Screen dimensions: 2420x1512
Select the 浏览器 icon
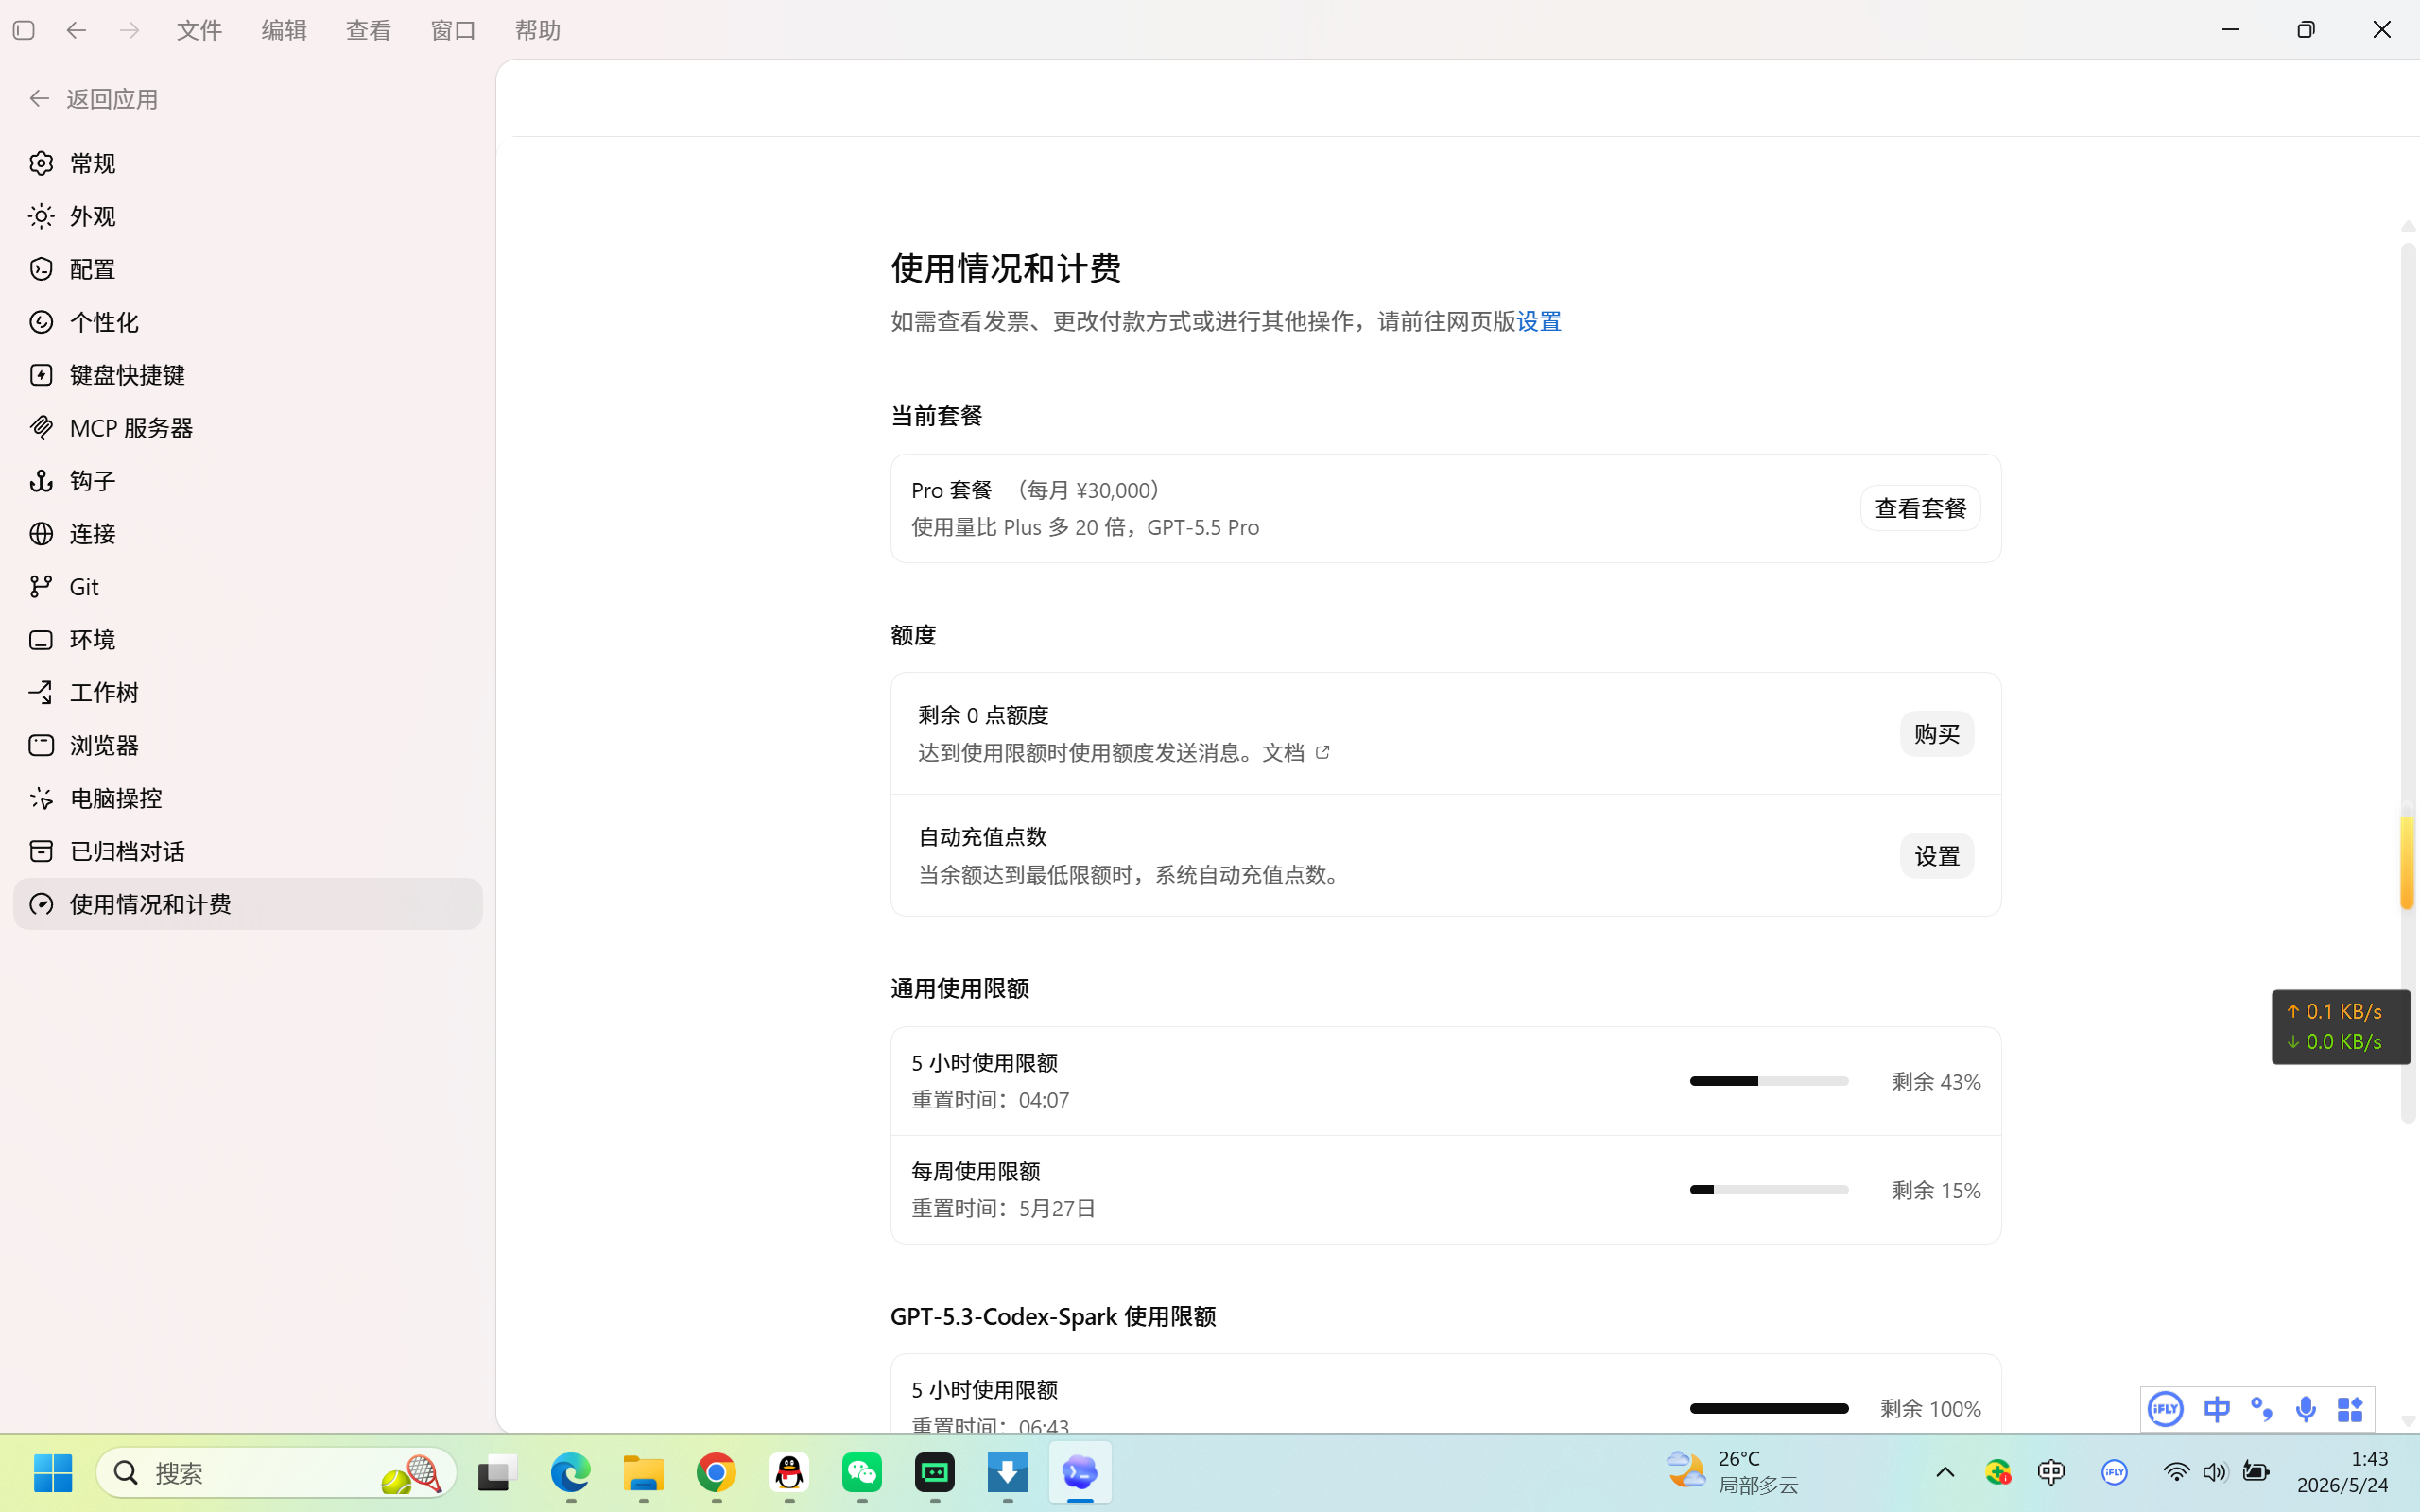[41, 745]
